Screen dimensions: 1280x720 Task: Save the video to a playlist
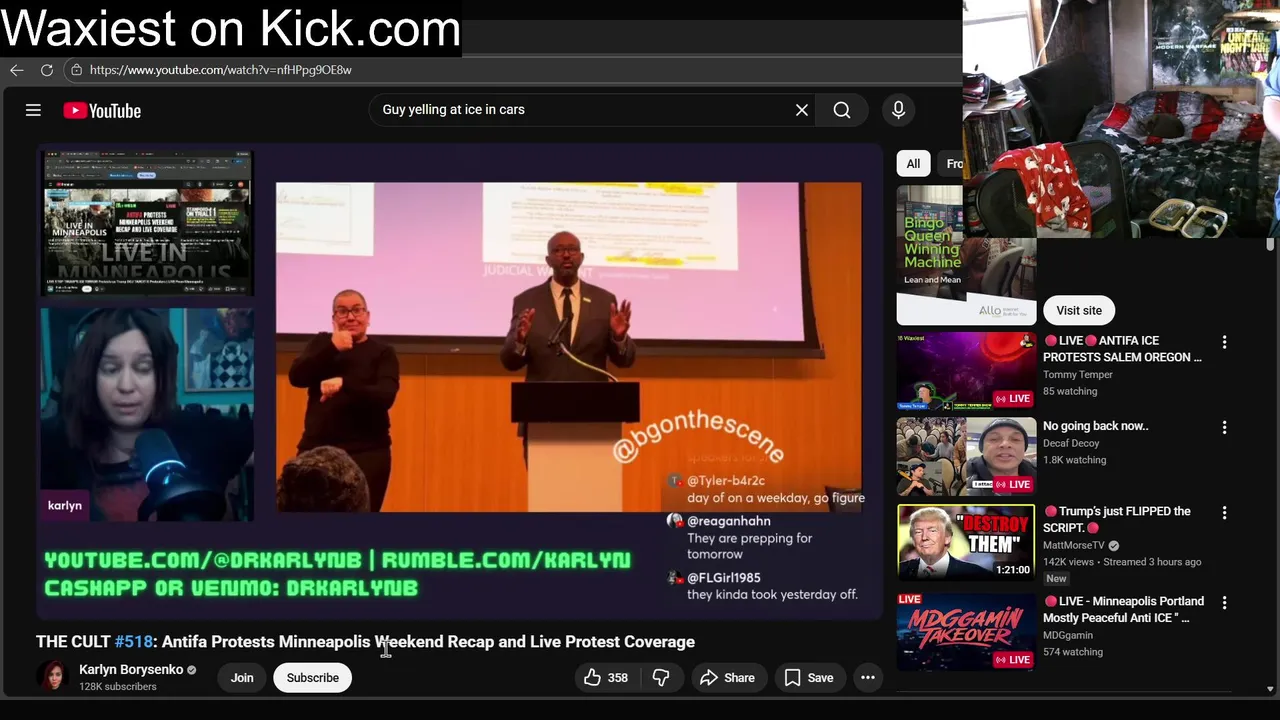(809, 678)
